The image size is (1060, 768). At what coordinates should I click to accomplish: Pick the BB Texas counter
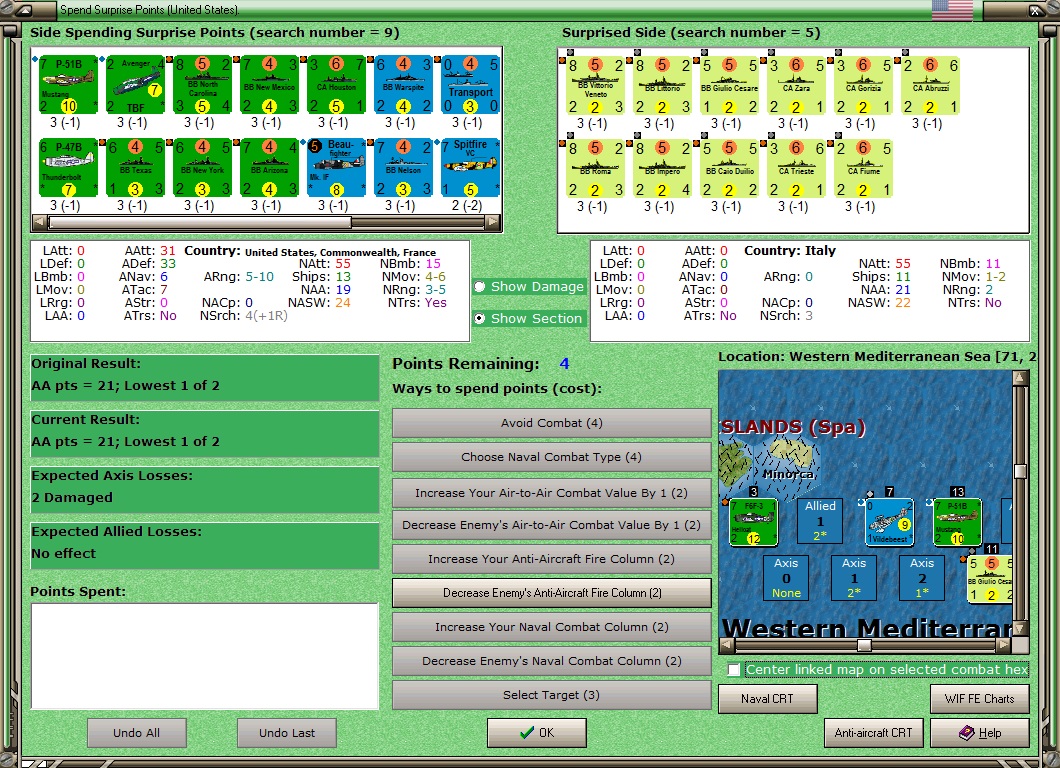(135, 168)
